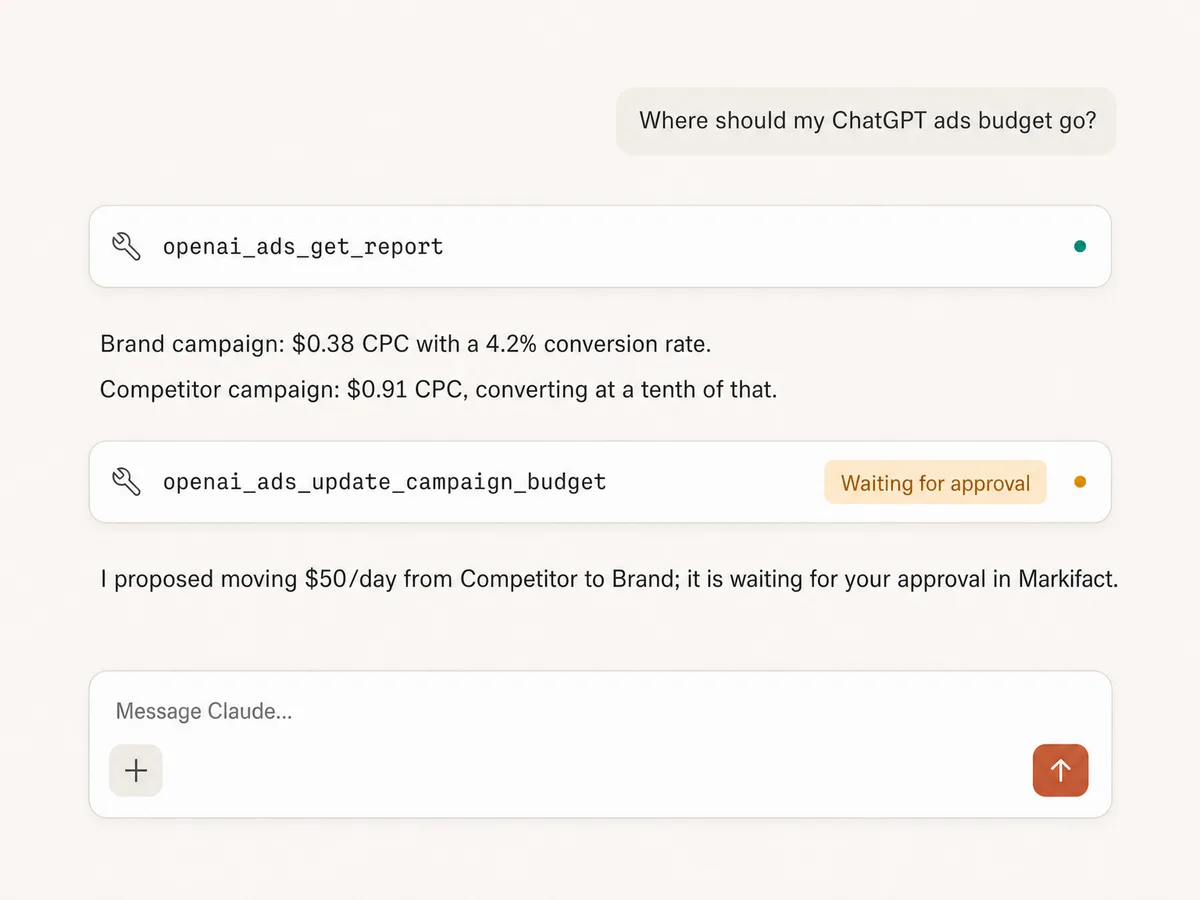This screenshot has height=900, width=1200.
Task: Send message with the orange arrow button
Action: 1060,770
